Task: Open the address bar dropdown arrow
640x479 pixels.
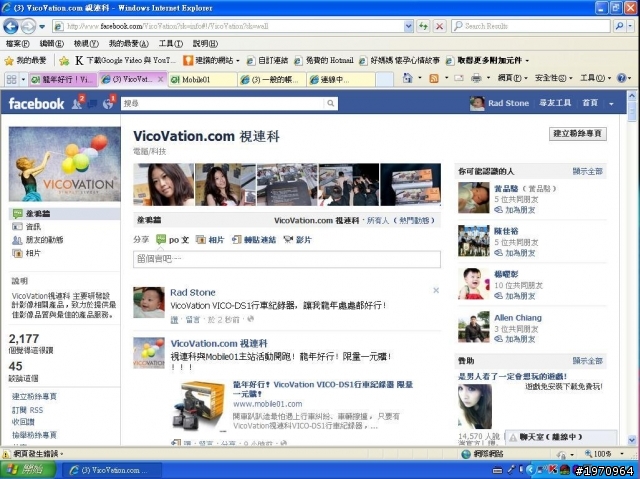Action: 408,27
